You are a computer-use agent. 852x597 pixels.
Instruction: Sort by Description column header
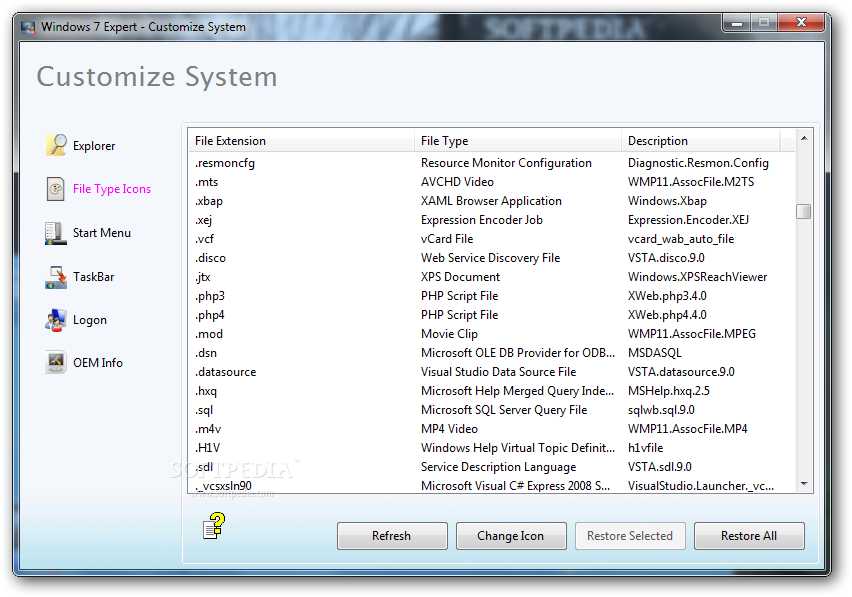700,141
